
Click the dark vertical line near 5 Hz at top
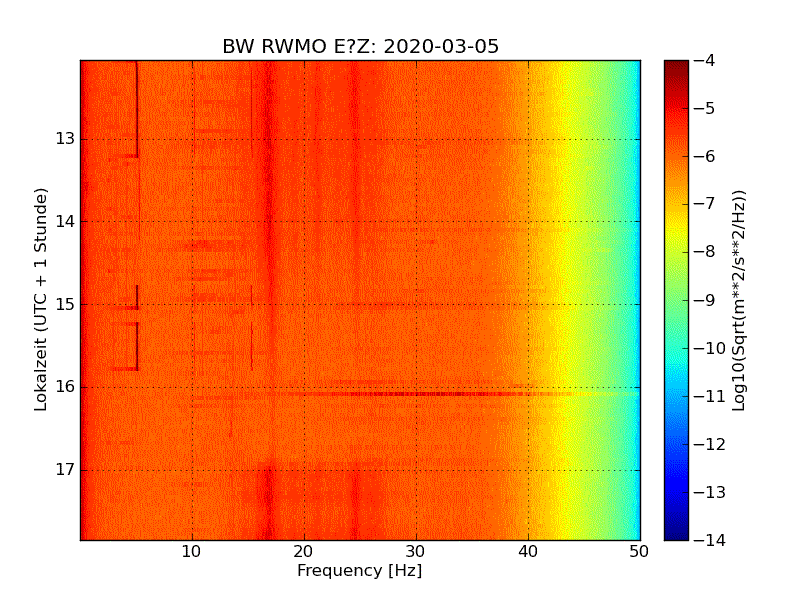[x=137, y=109]
